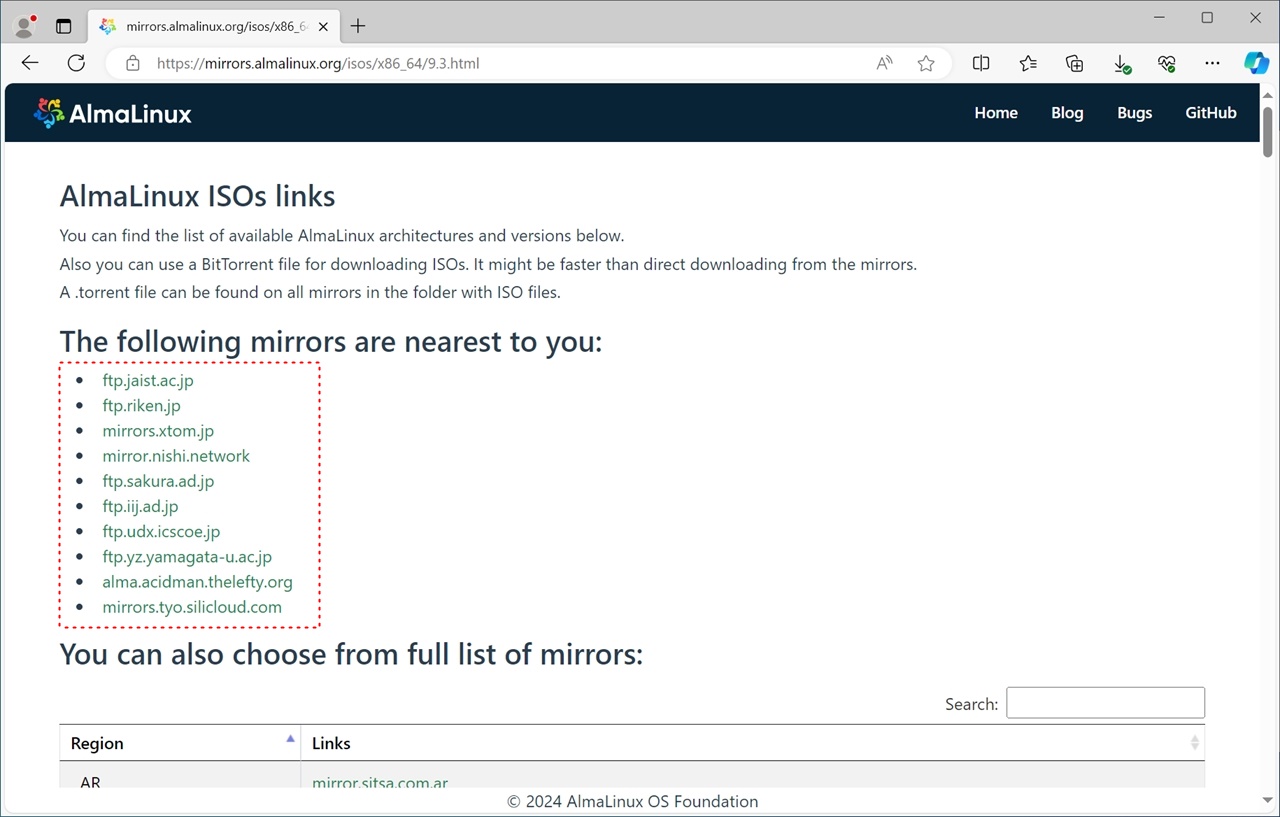
Task: Click the page vertical scrollbar thumb
Action: (1267, 130)
